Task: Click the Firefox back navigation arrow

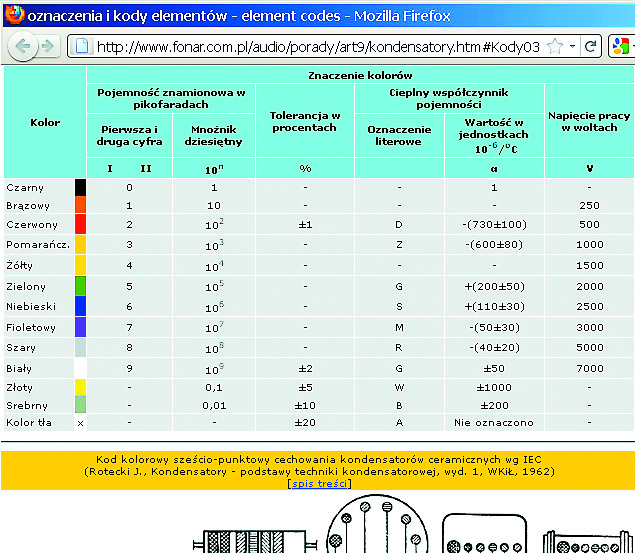Action: coord(23,46)
